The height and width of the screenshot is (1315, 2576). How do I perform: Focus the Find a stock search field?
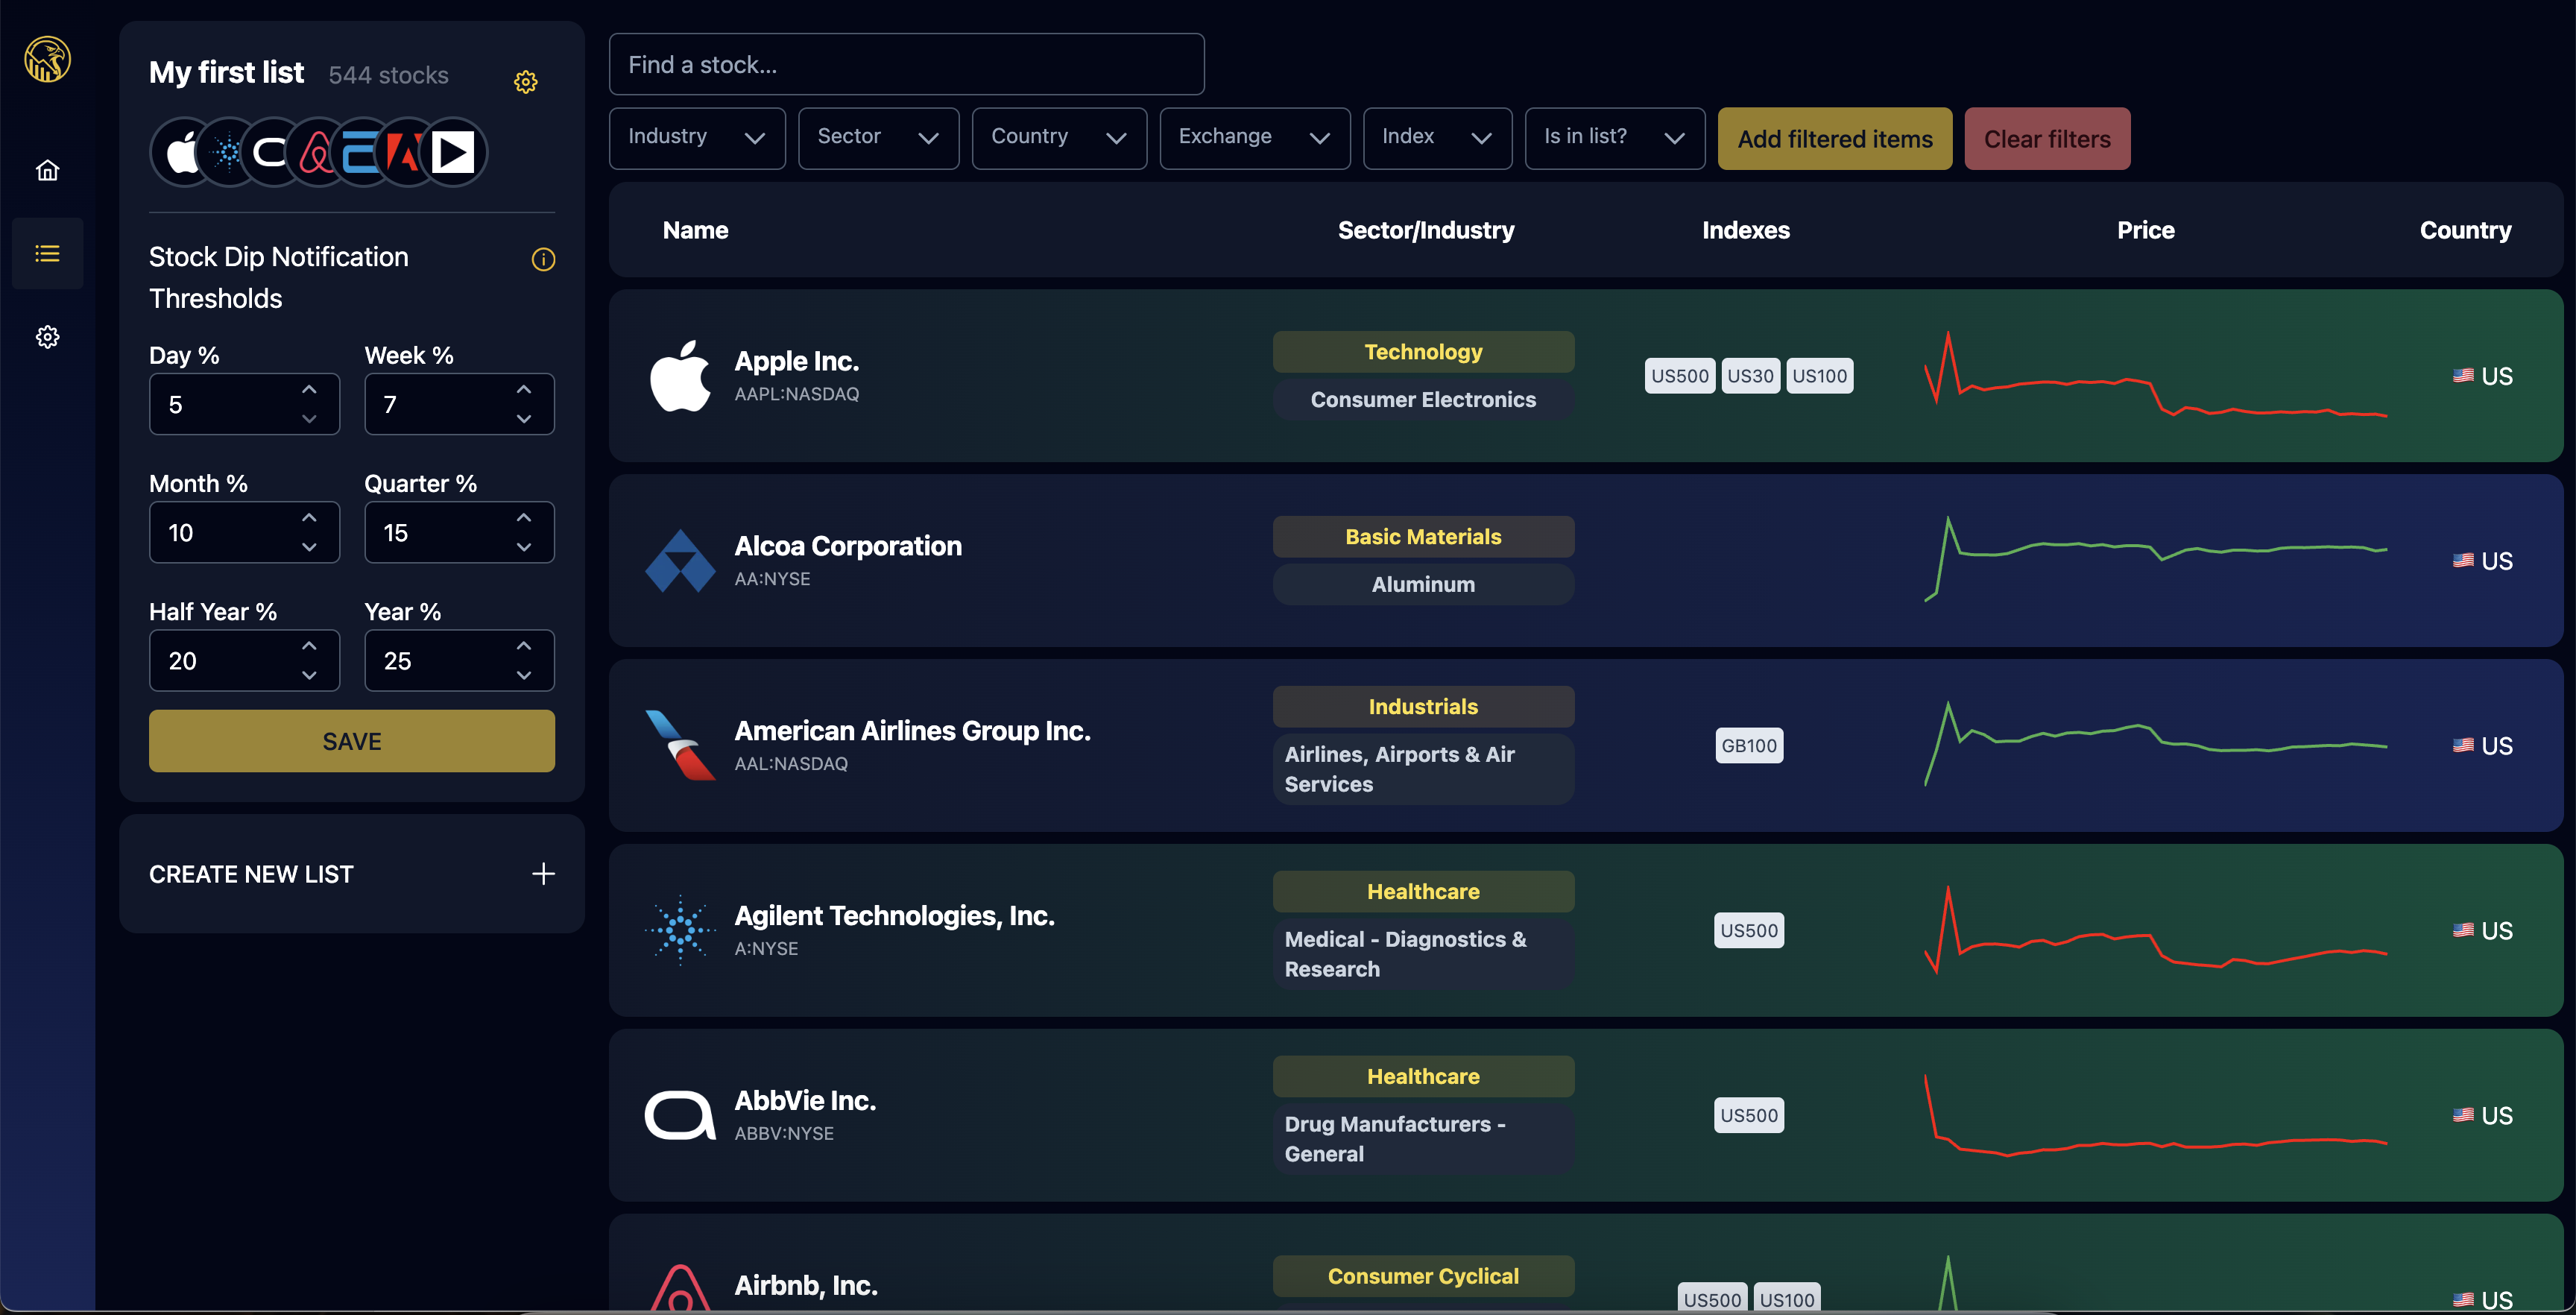click(907, 64)
